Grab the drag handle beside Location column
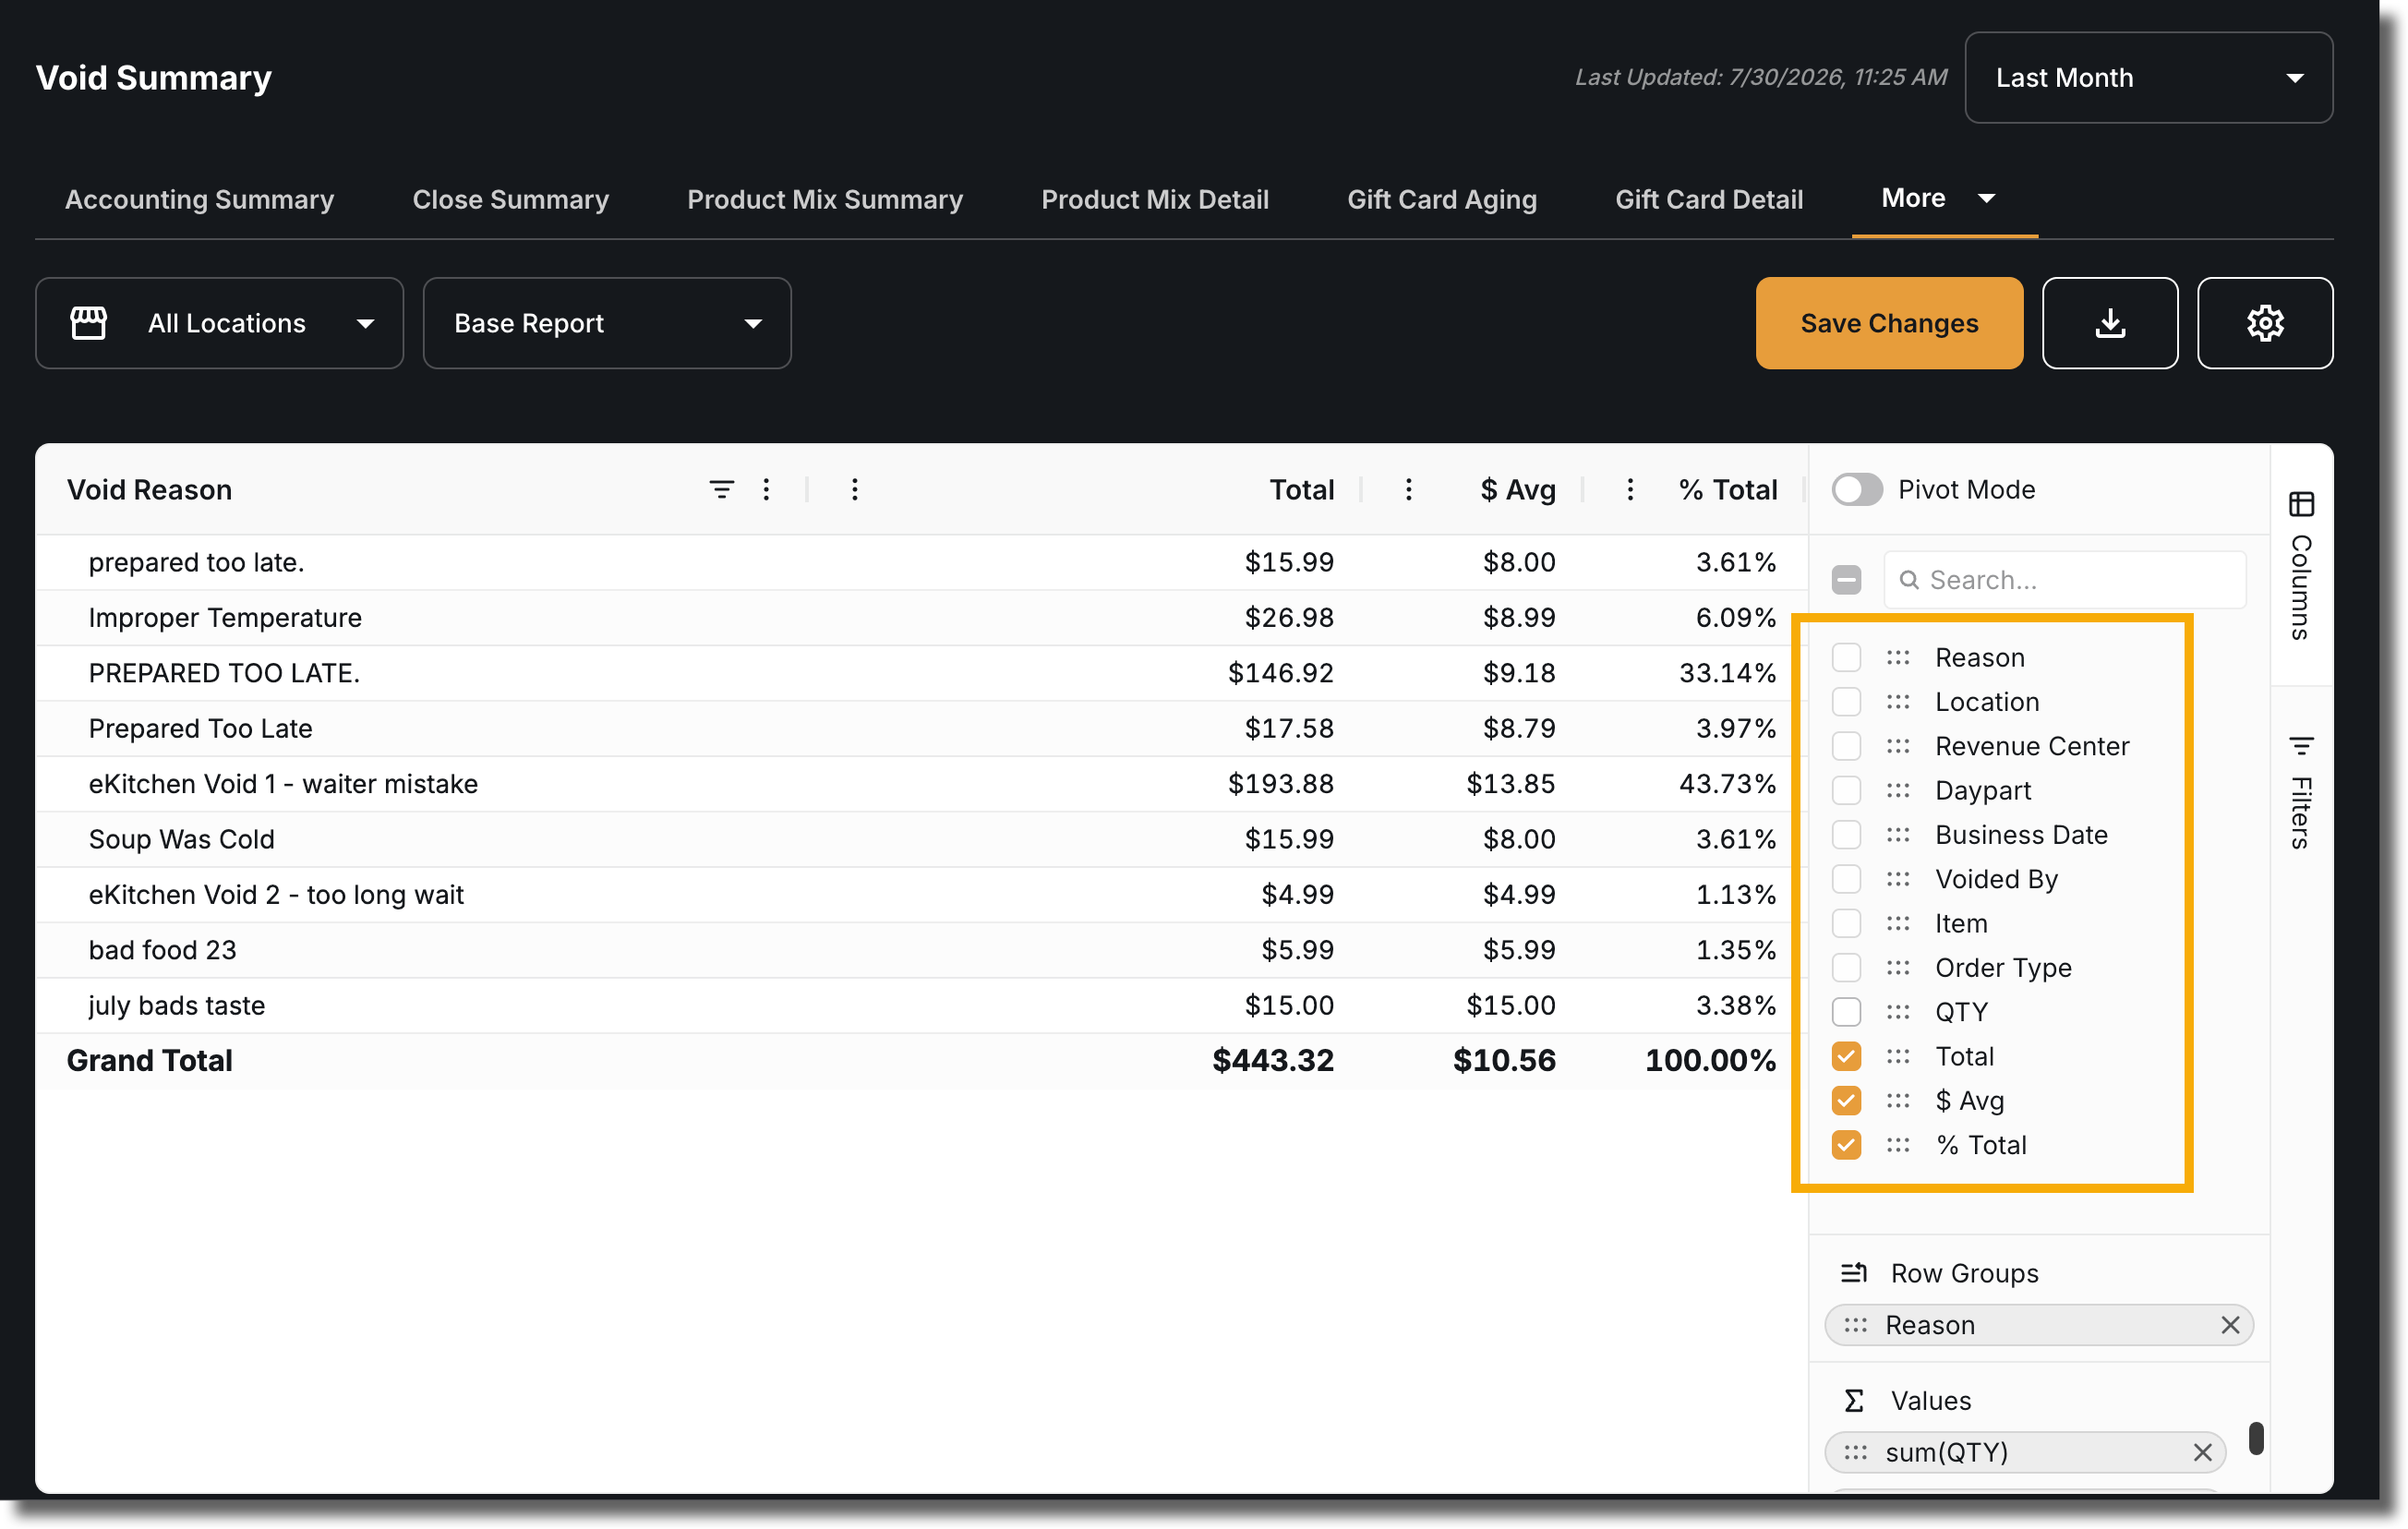This screenshot has height=1529, width=2408. tap(1897, 701)
